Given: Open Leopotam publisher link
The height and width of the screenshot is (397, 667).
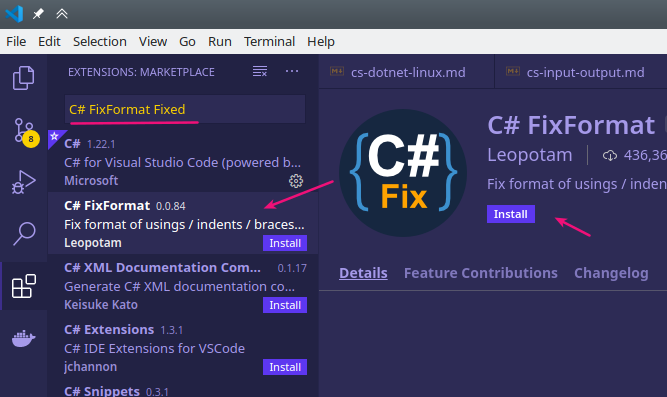Looking at the screenshot, I should 530,155.
